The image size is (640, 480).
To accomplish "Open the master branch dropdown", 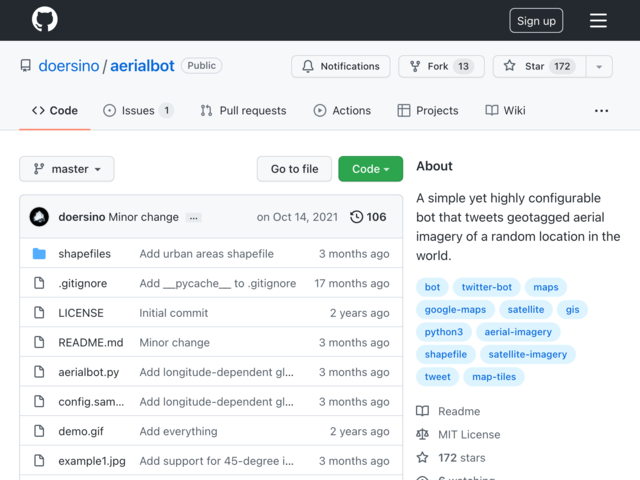I will tap(67, 169).
